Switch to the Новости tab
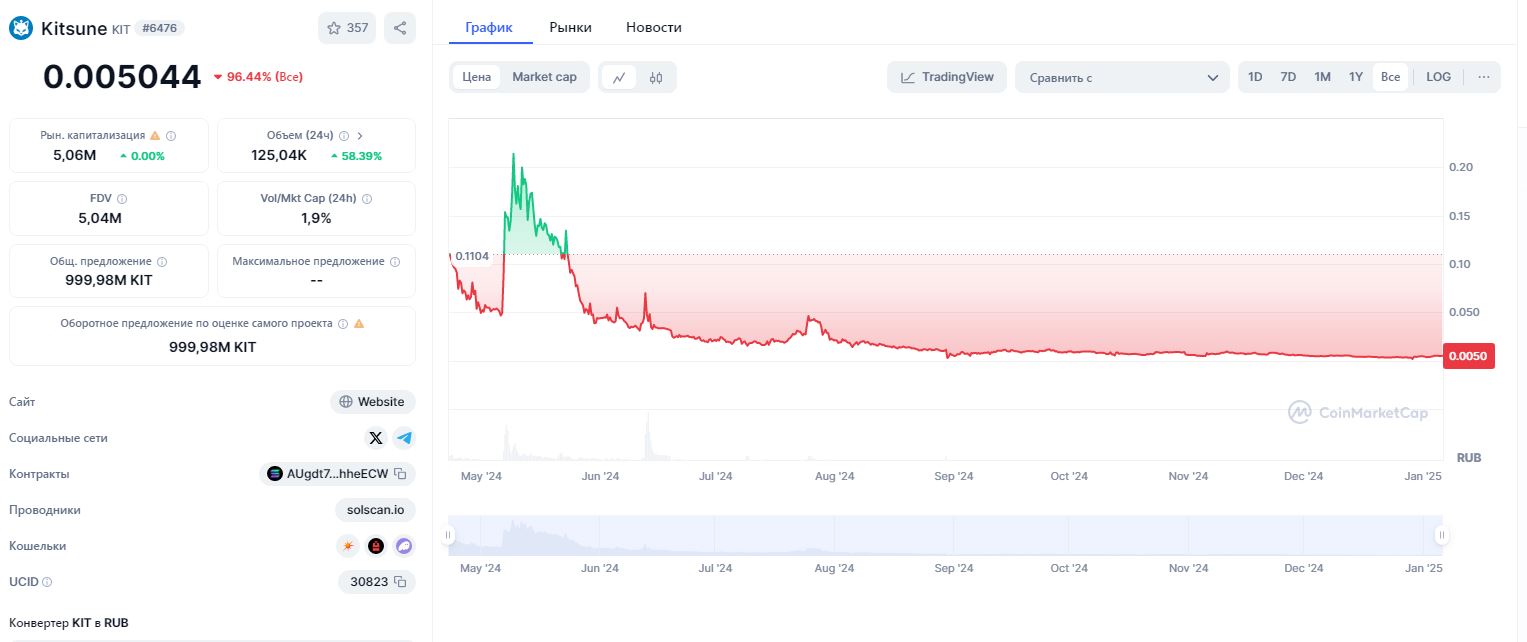 [654, 27]
